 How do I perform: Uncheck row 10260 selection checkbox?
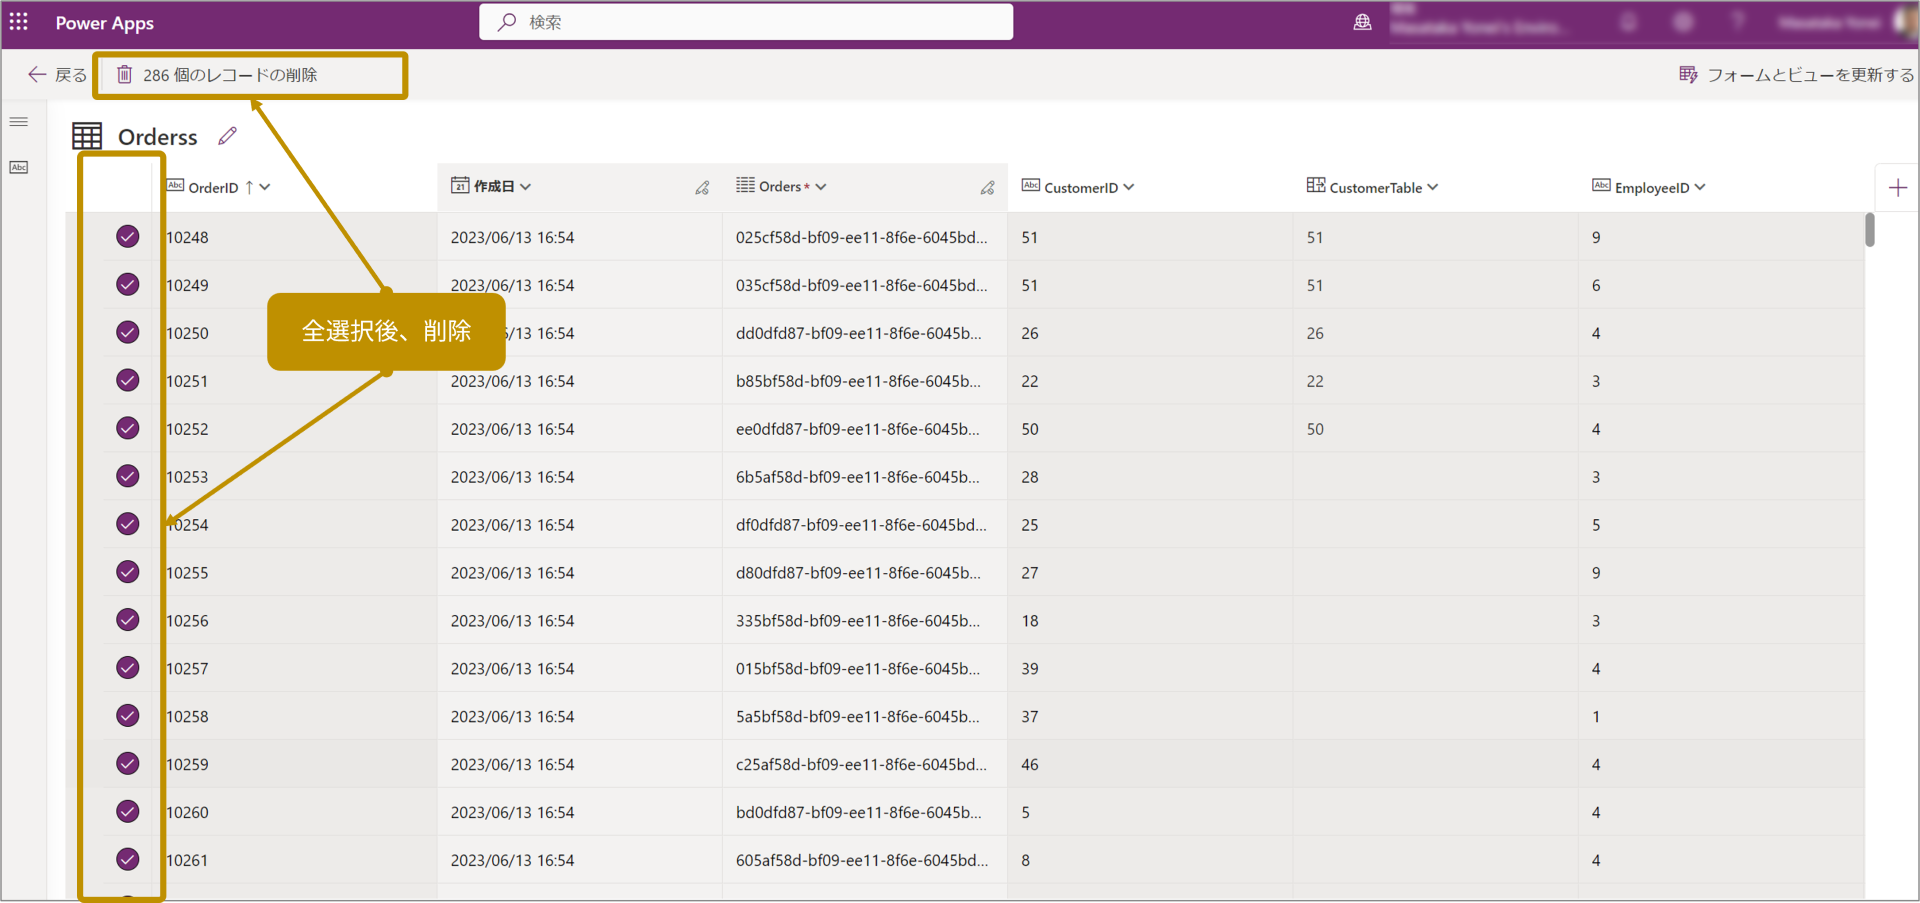click(x=128, y=812)
